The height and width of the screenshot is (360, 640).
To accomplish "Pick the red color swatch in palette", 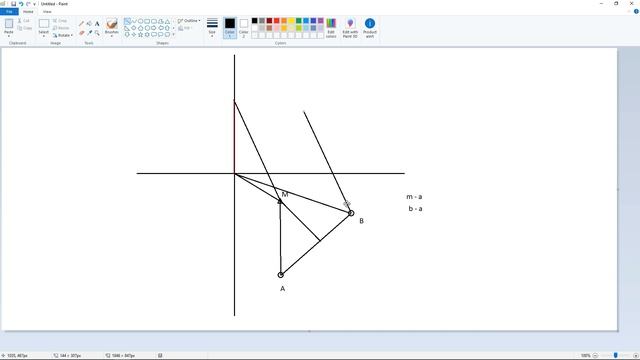I will 276,20.
